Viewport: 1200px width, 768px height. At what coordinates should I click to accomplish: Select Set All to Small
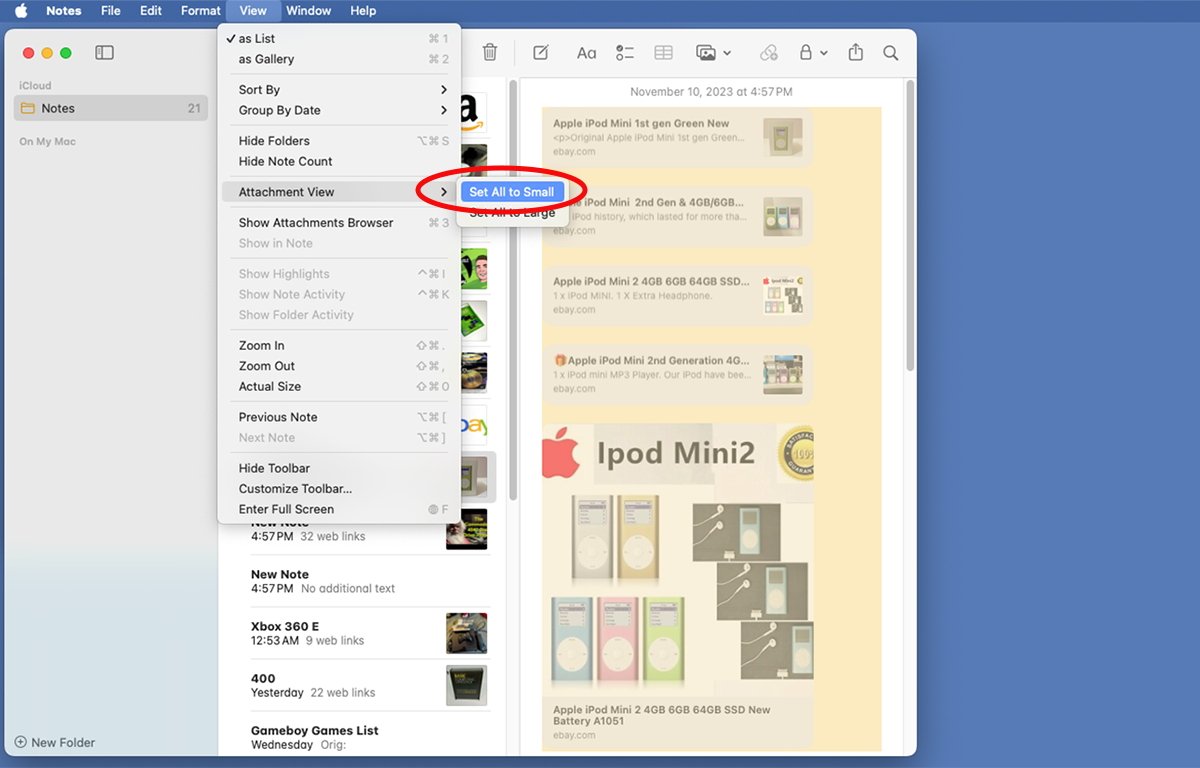tap(511, 192)
